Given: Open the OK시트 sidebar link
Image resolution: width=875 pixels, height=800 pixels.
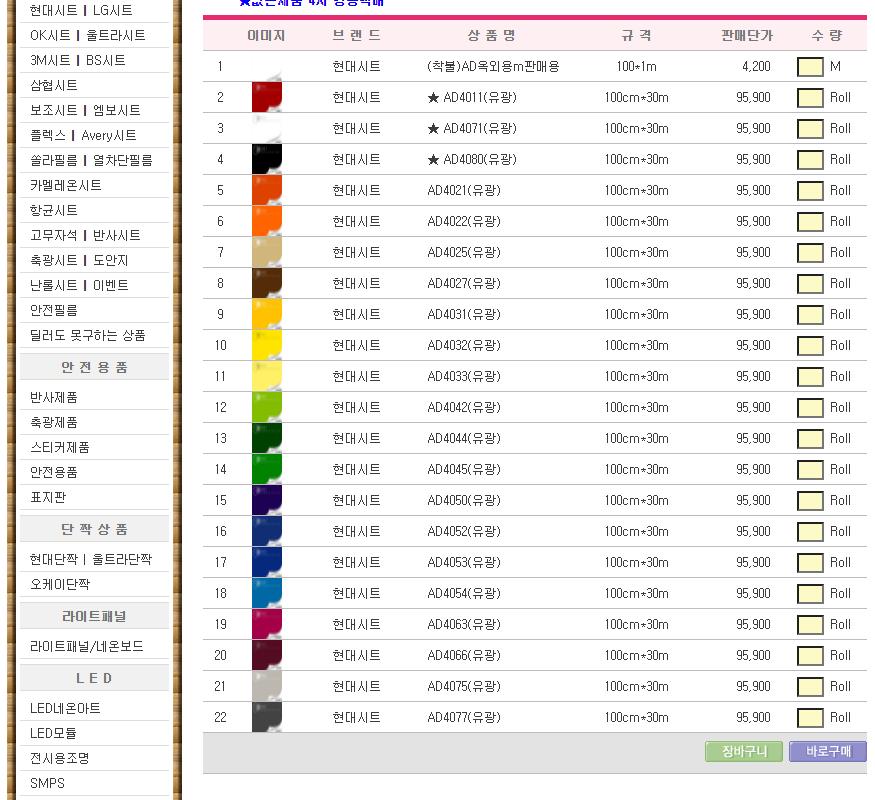Looking at the screenshot, I should (x=50, y=35).
